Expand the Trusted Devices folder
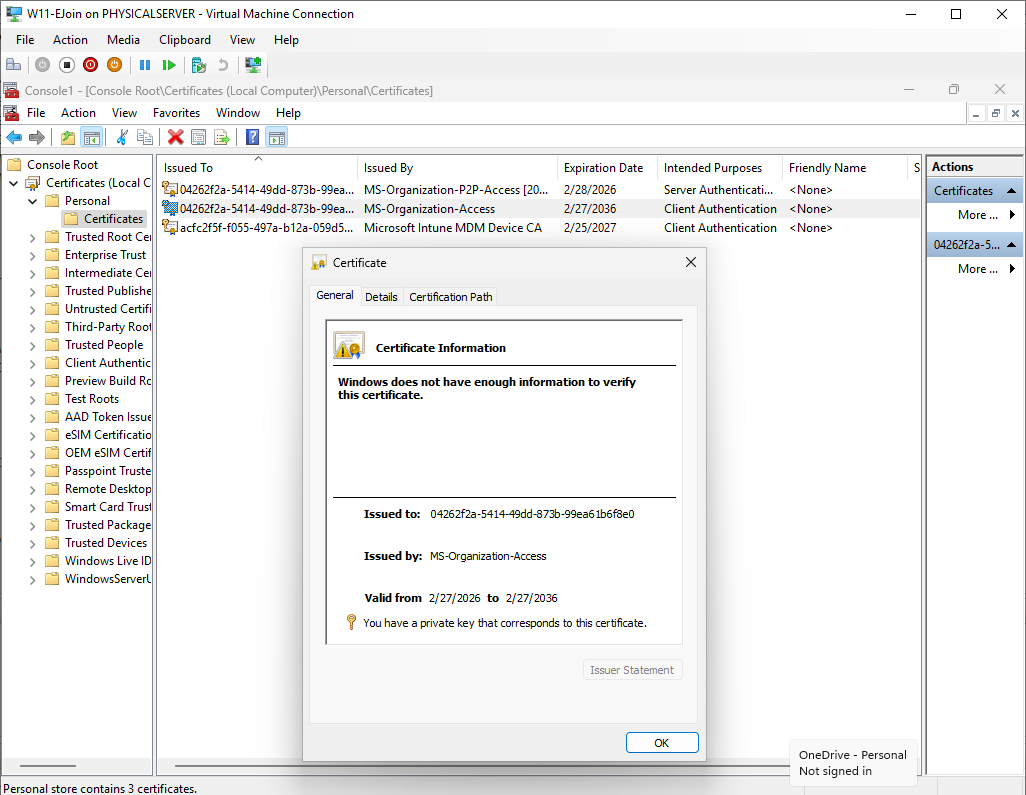 pyautogui.click(x=33, y=544)
